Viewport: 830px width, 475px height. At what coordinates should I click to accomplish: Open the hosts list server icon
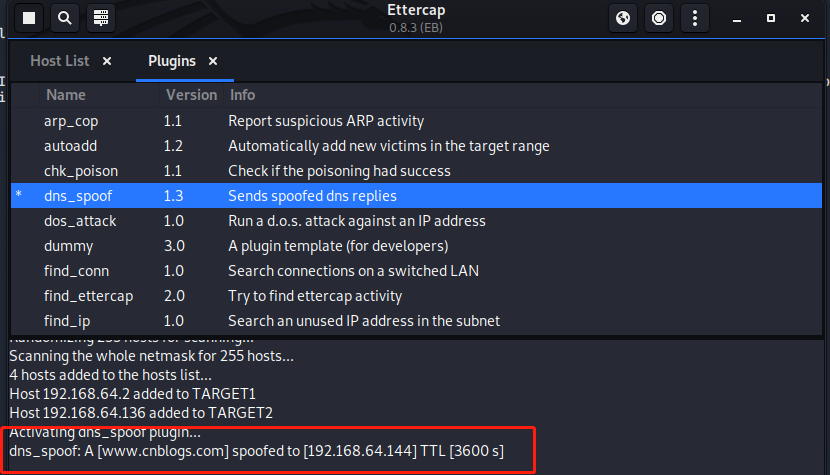98,18
